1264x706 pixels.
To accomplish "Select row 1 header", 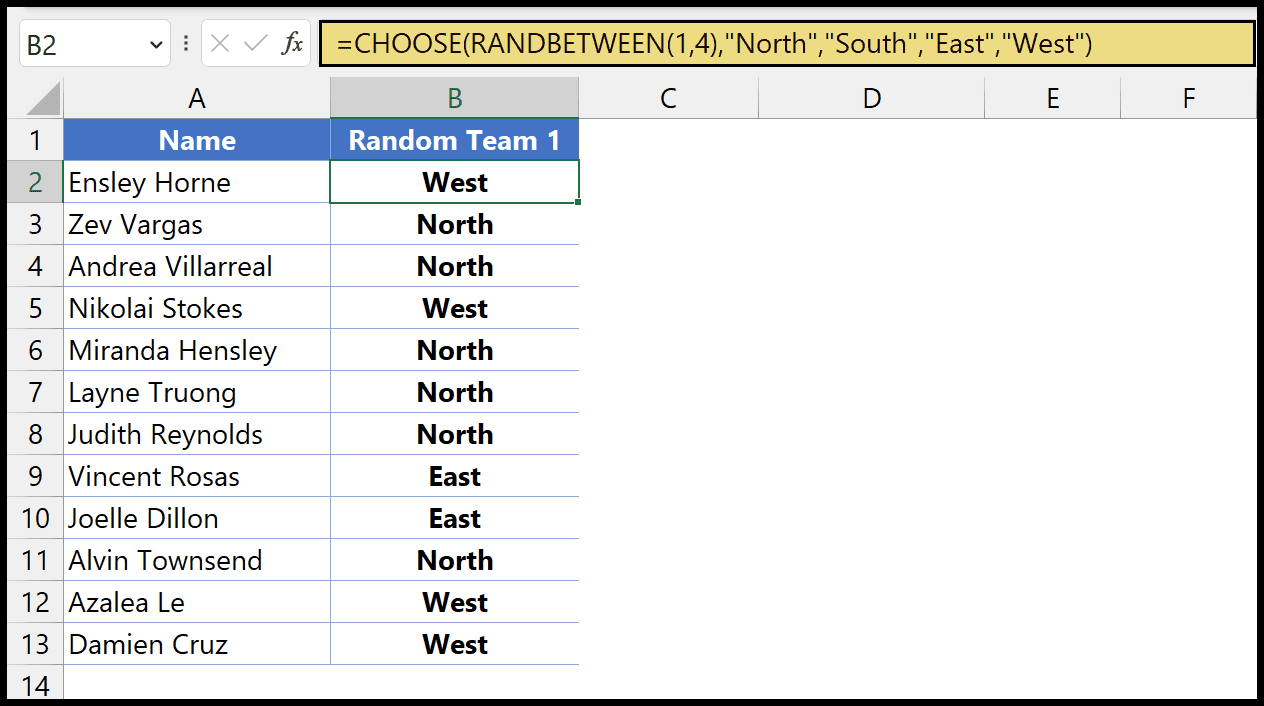I will click(x=35, y=140).
